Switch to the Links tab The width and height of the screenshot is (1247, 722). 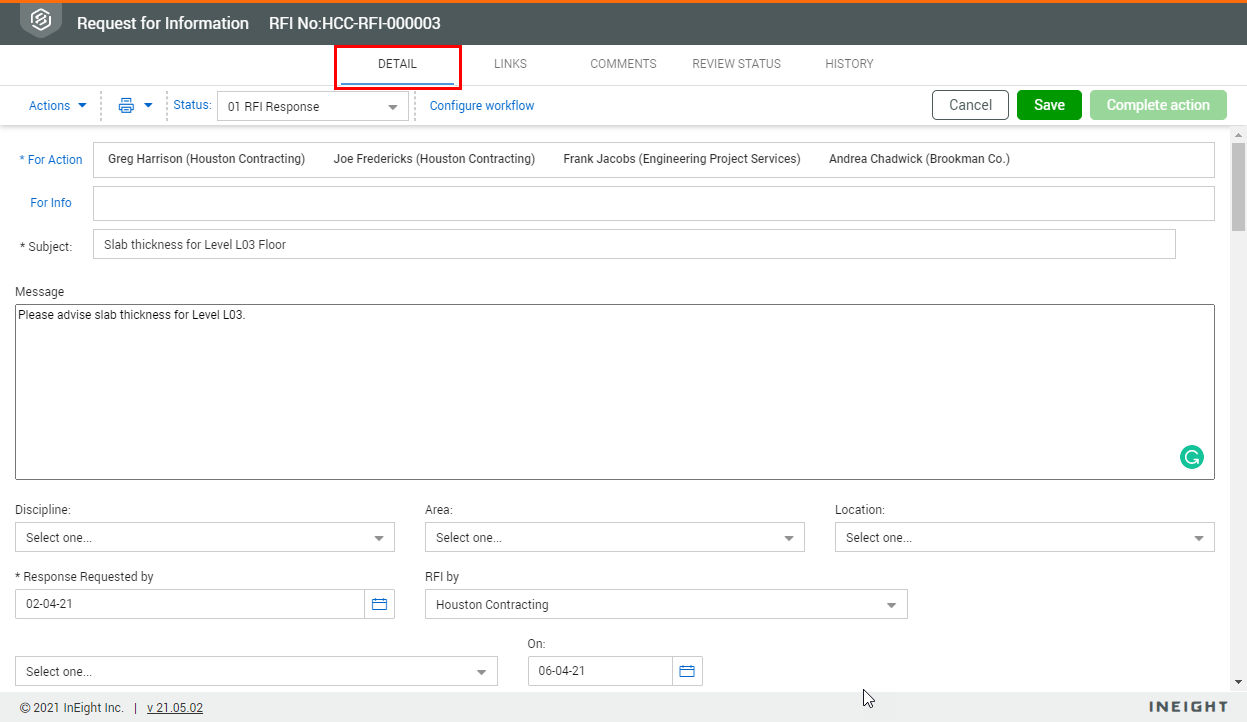[x=510, y=64]
